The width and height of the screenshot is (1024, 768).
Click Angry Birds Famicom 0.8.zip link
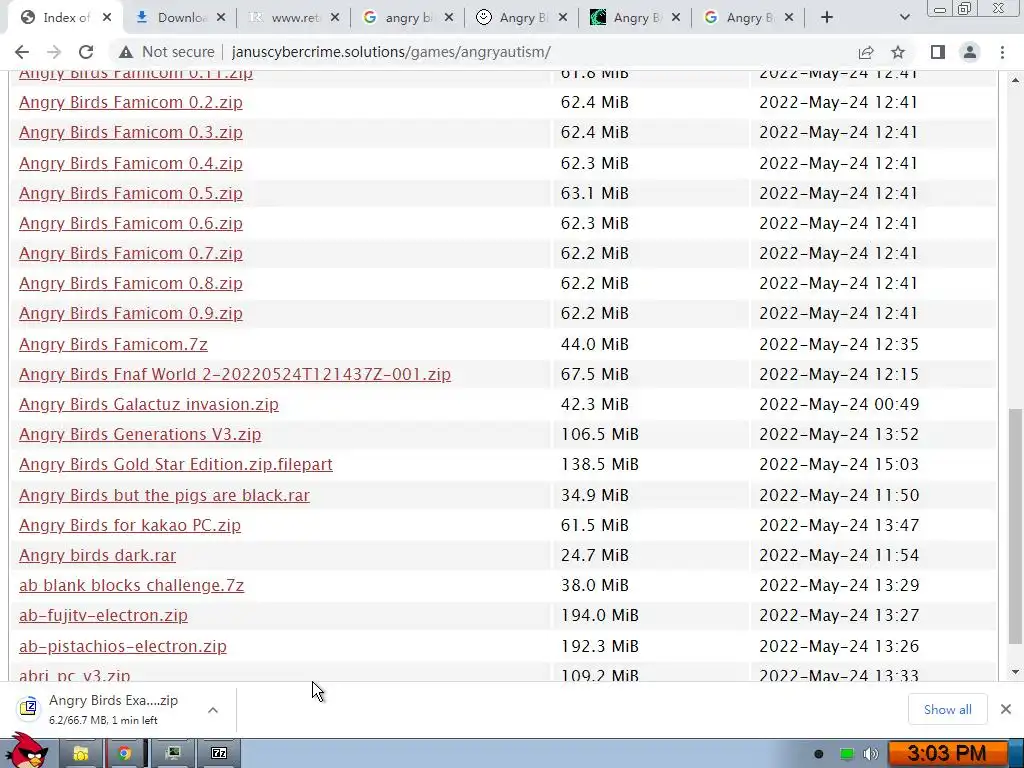pyautogui.click(x=131, y=283)
